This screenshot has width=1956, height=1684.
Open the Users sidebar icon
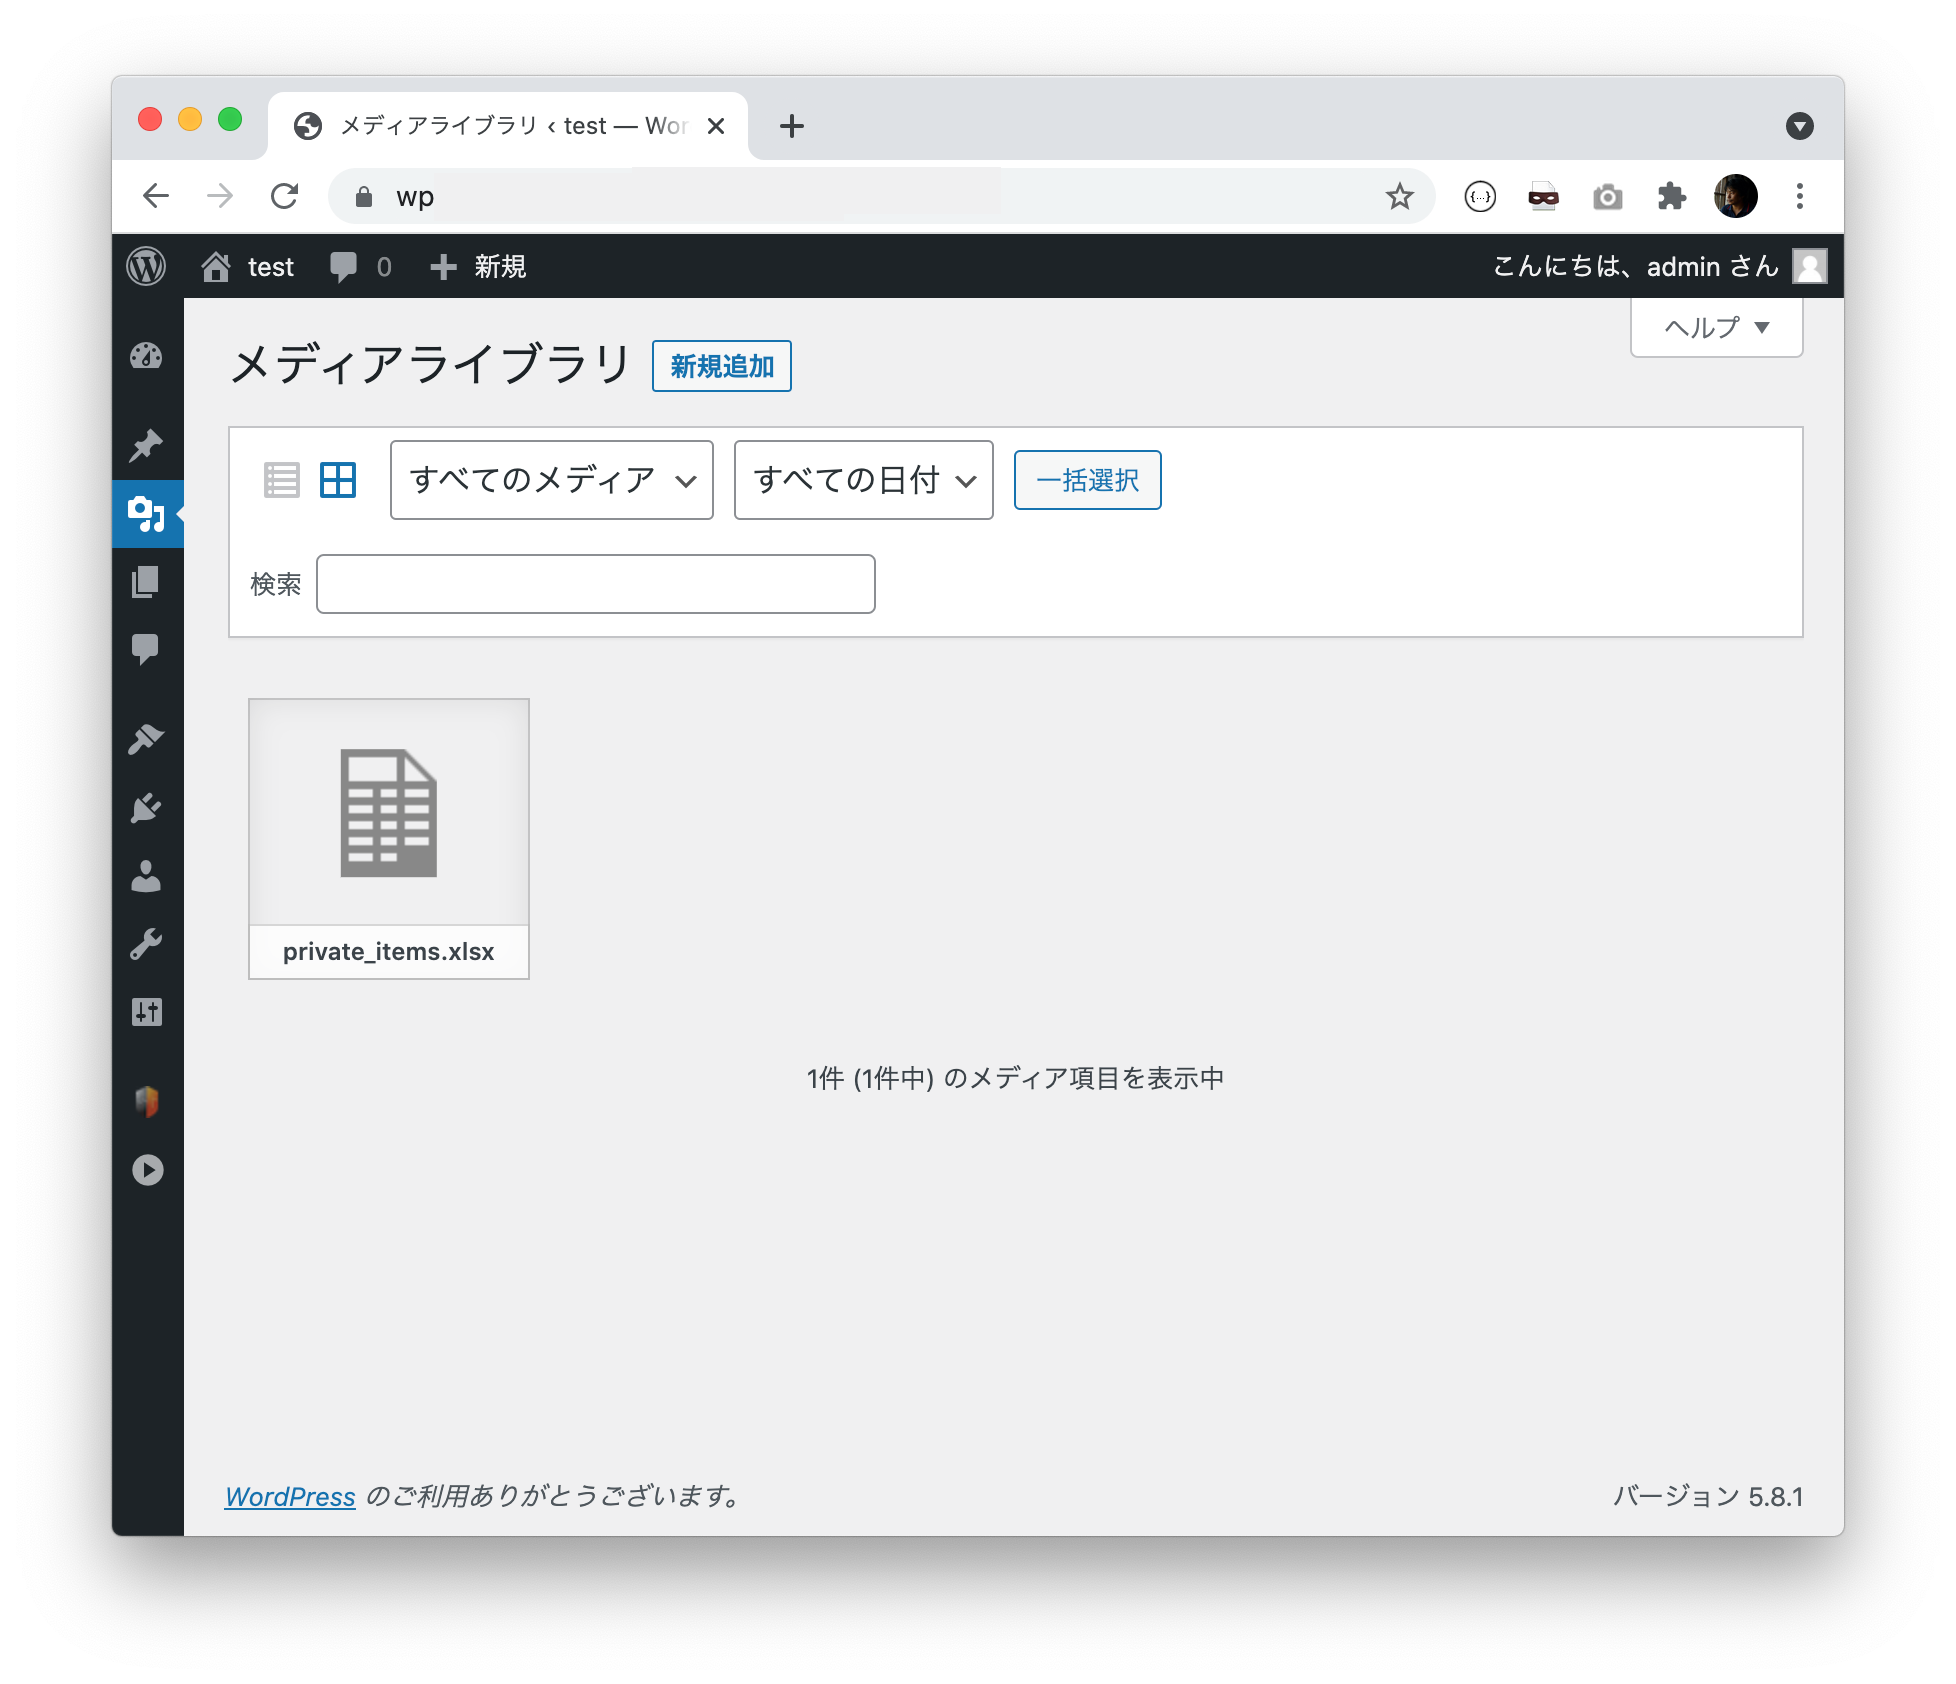[147, 876]
